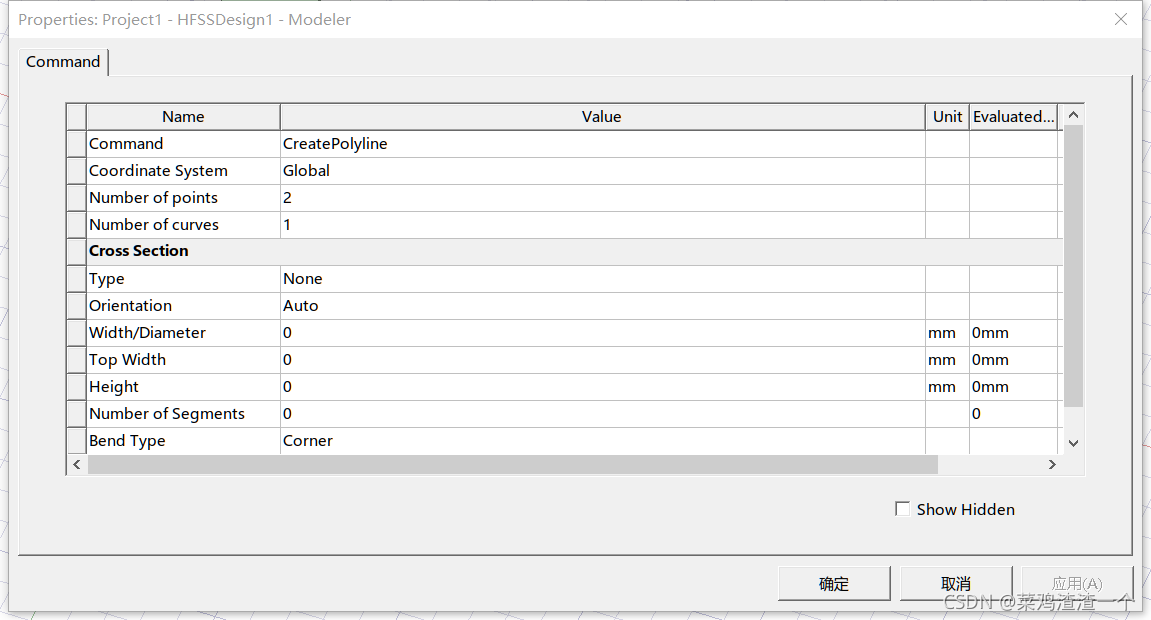The height and width of the screenshot is (620, 1151).
Task: Click the scroll up arrow of the table
Action: point(1073,115)
